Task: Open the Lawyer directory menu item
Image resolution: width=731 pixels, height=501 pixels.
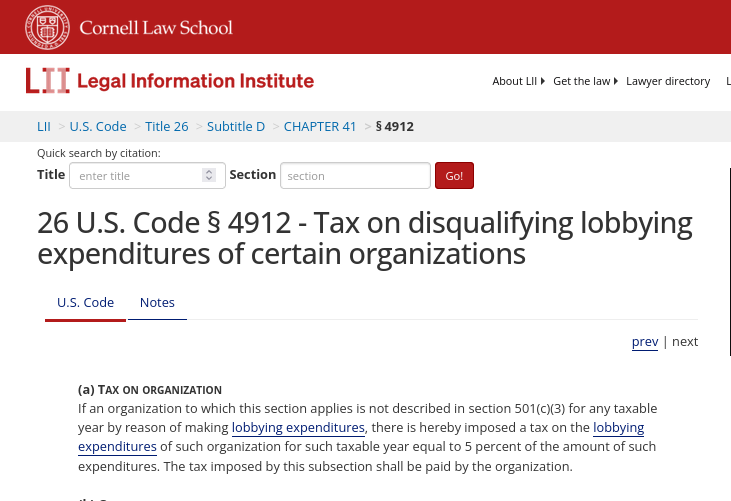Action: click(668, 81)
